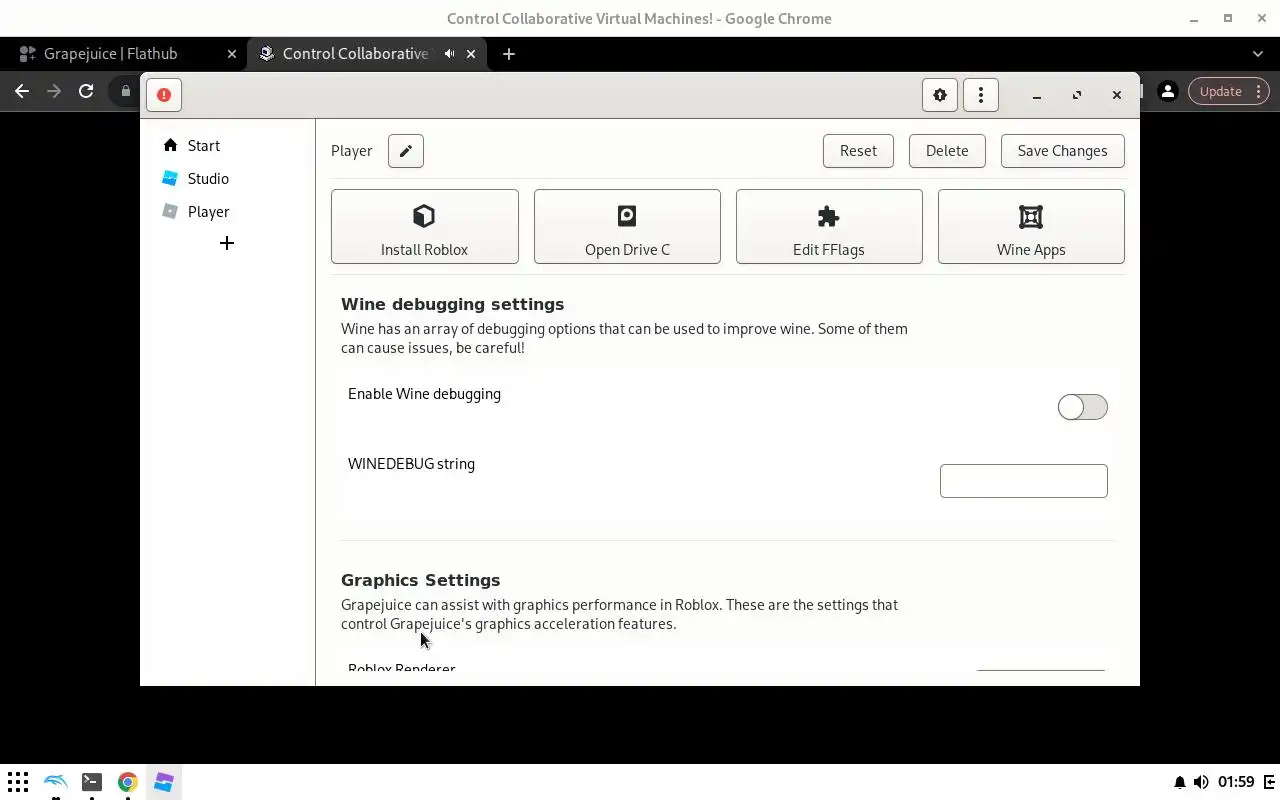Click the Open Drive C button

point(627,227)
